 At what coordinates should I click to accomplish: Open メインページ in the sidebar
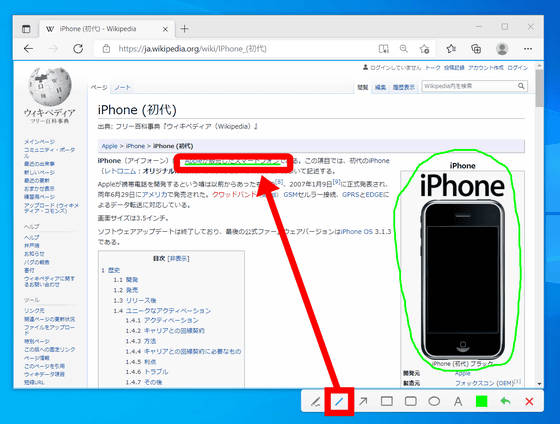tap(39, 142)
